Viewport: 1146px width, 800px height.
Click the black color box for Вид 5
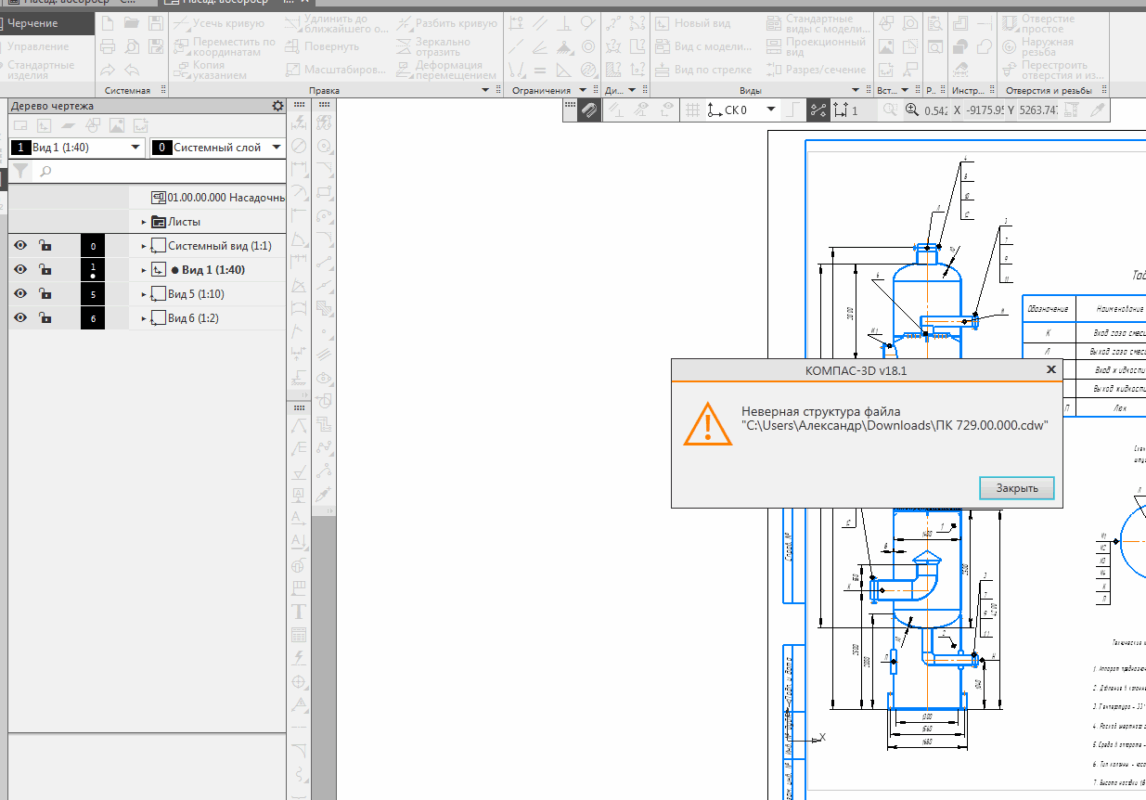93,294
